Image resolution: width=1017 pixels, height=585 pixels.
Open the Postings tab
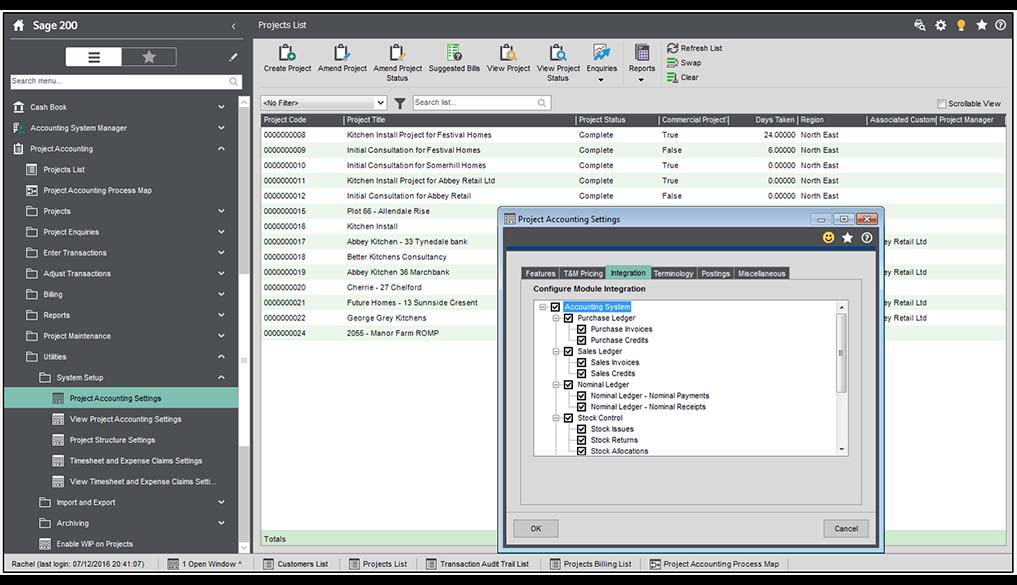click(x=715, y=274)
